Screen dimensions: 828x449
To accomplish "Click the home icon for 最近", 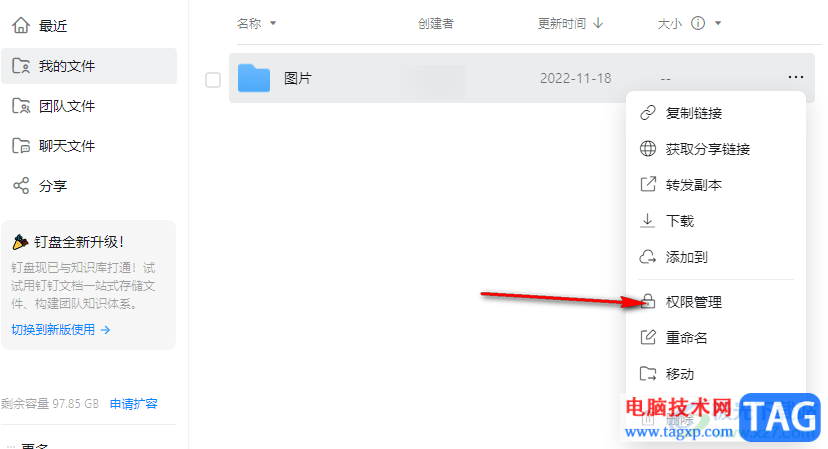I will point(21,25).
